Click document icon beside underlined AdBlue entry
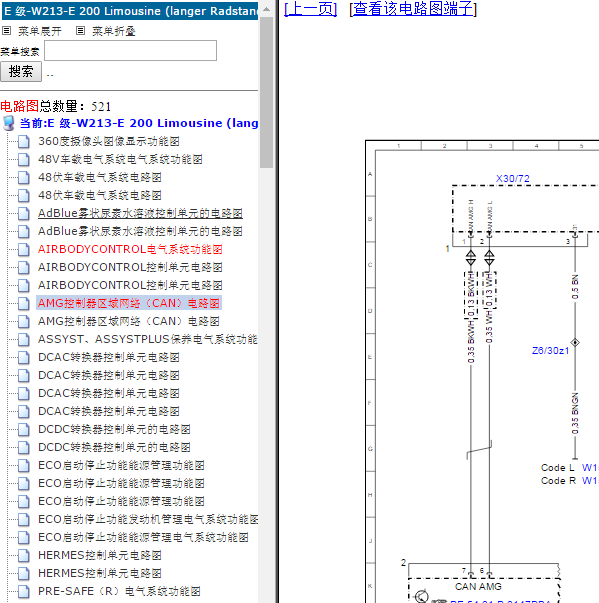Viewport: 599px width, 603px height. click(x=24, y=213)
